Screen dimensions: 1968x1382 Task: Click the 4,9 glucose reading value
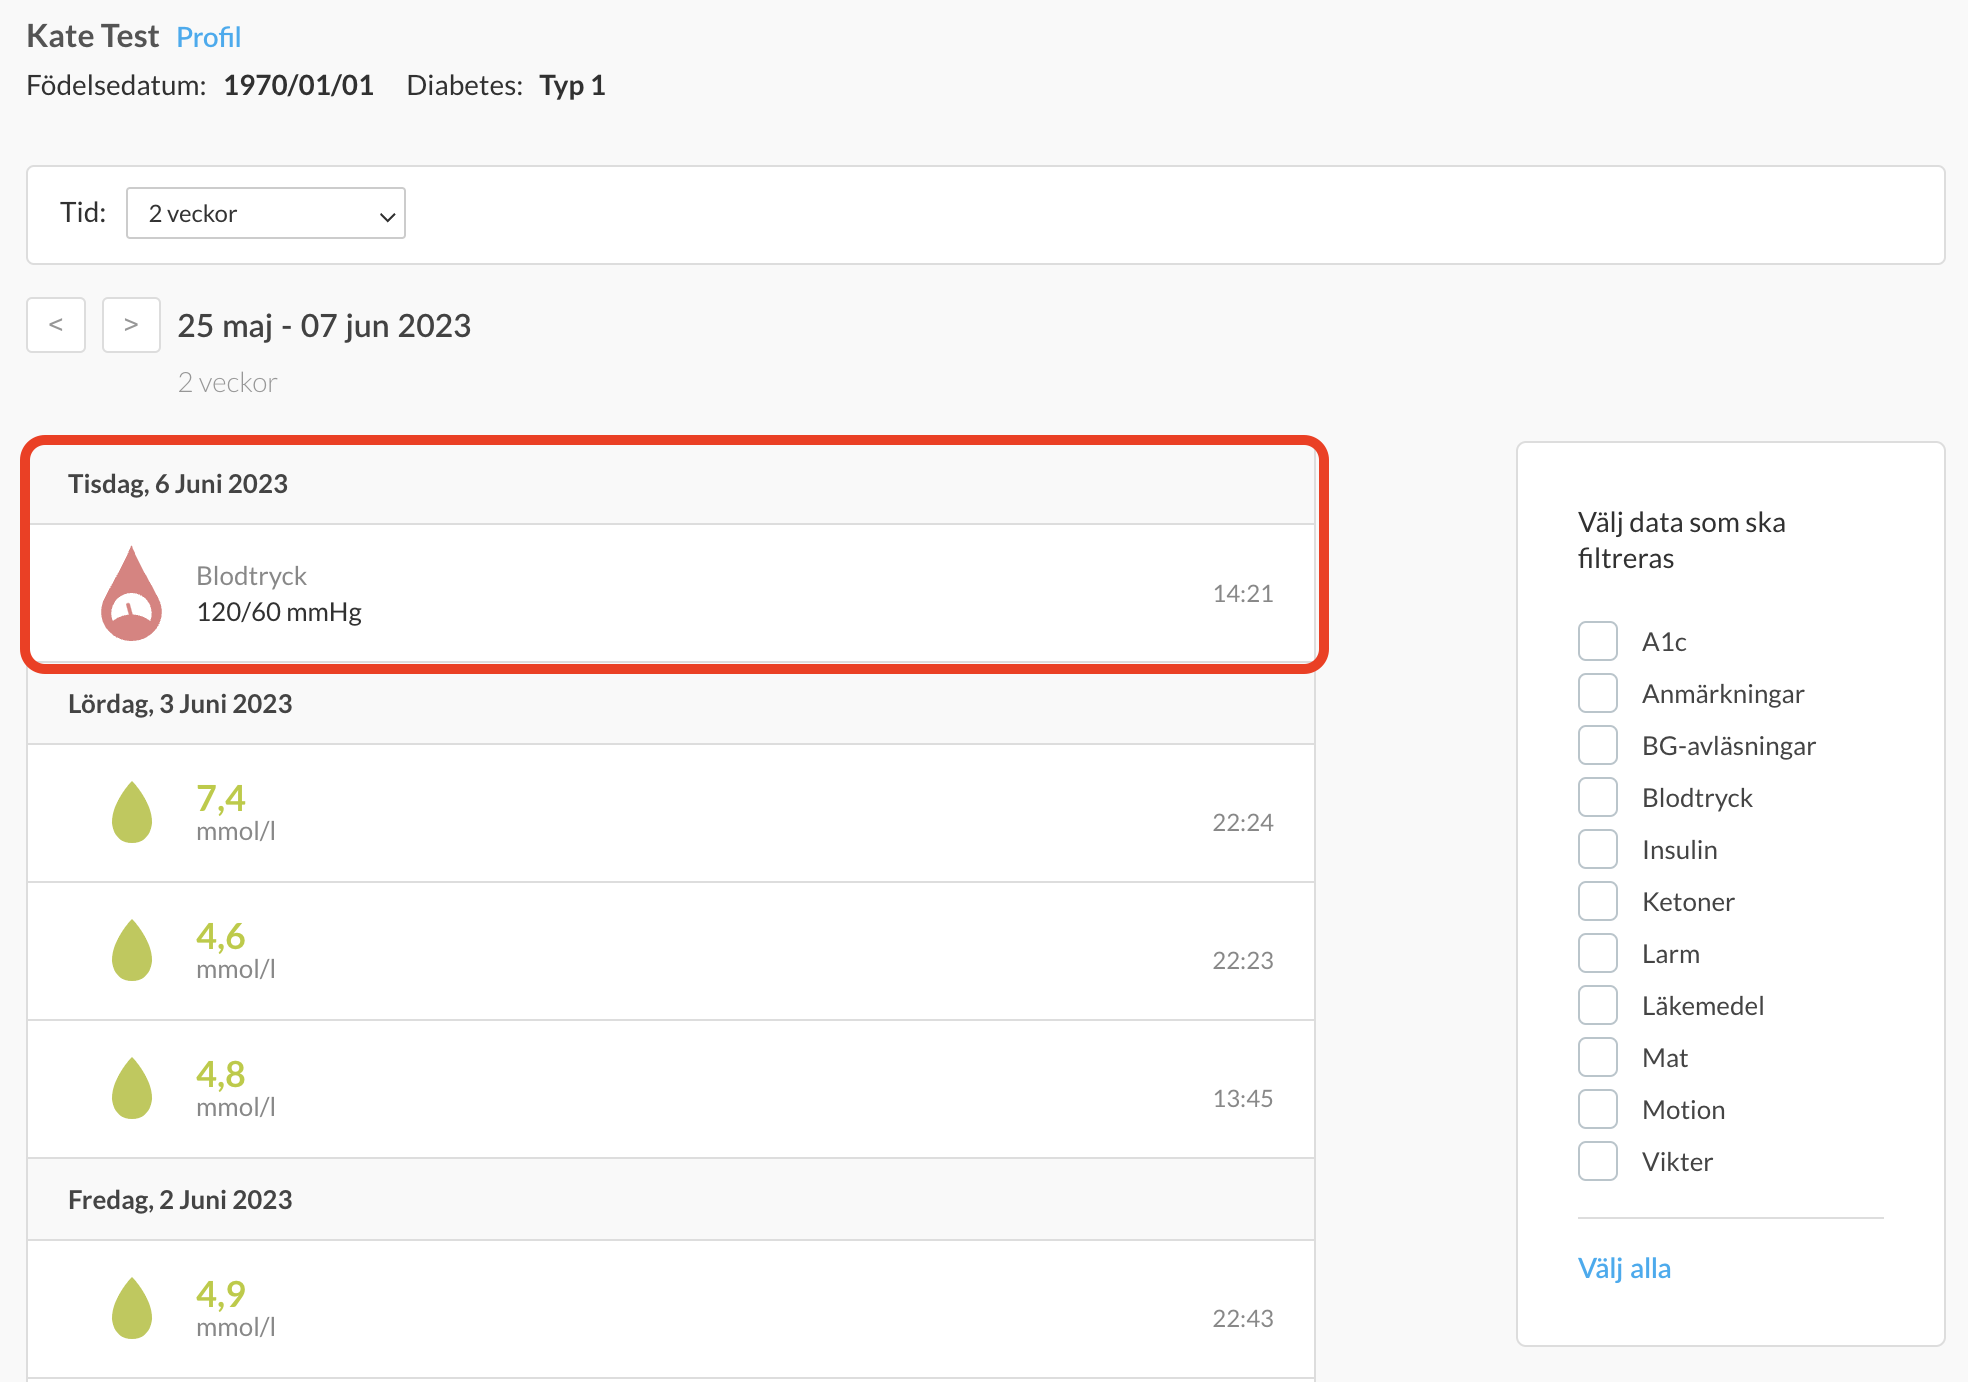point(221,1293)
